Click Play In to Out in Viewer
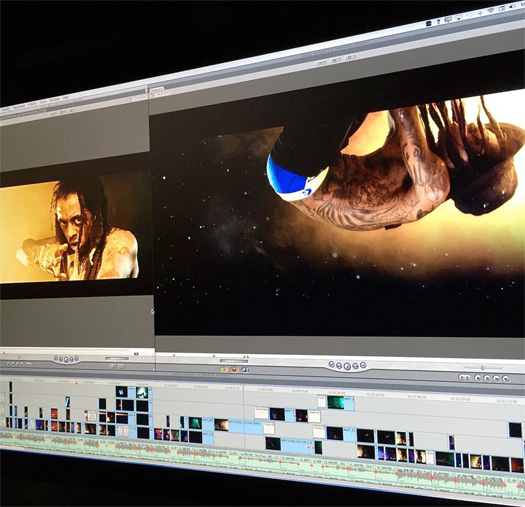Screen dimensions: 525x507 point(61,359)
